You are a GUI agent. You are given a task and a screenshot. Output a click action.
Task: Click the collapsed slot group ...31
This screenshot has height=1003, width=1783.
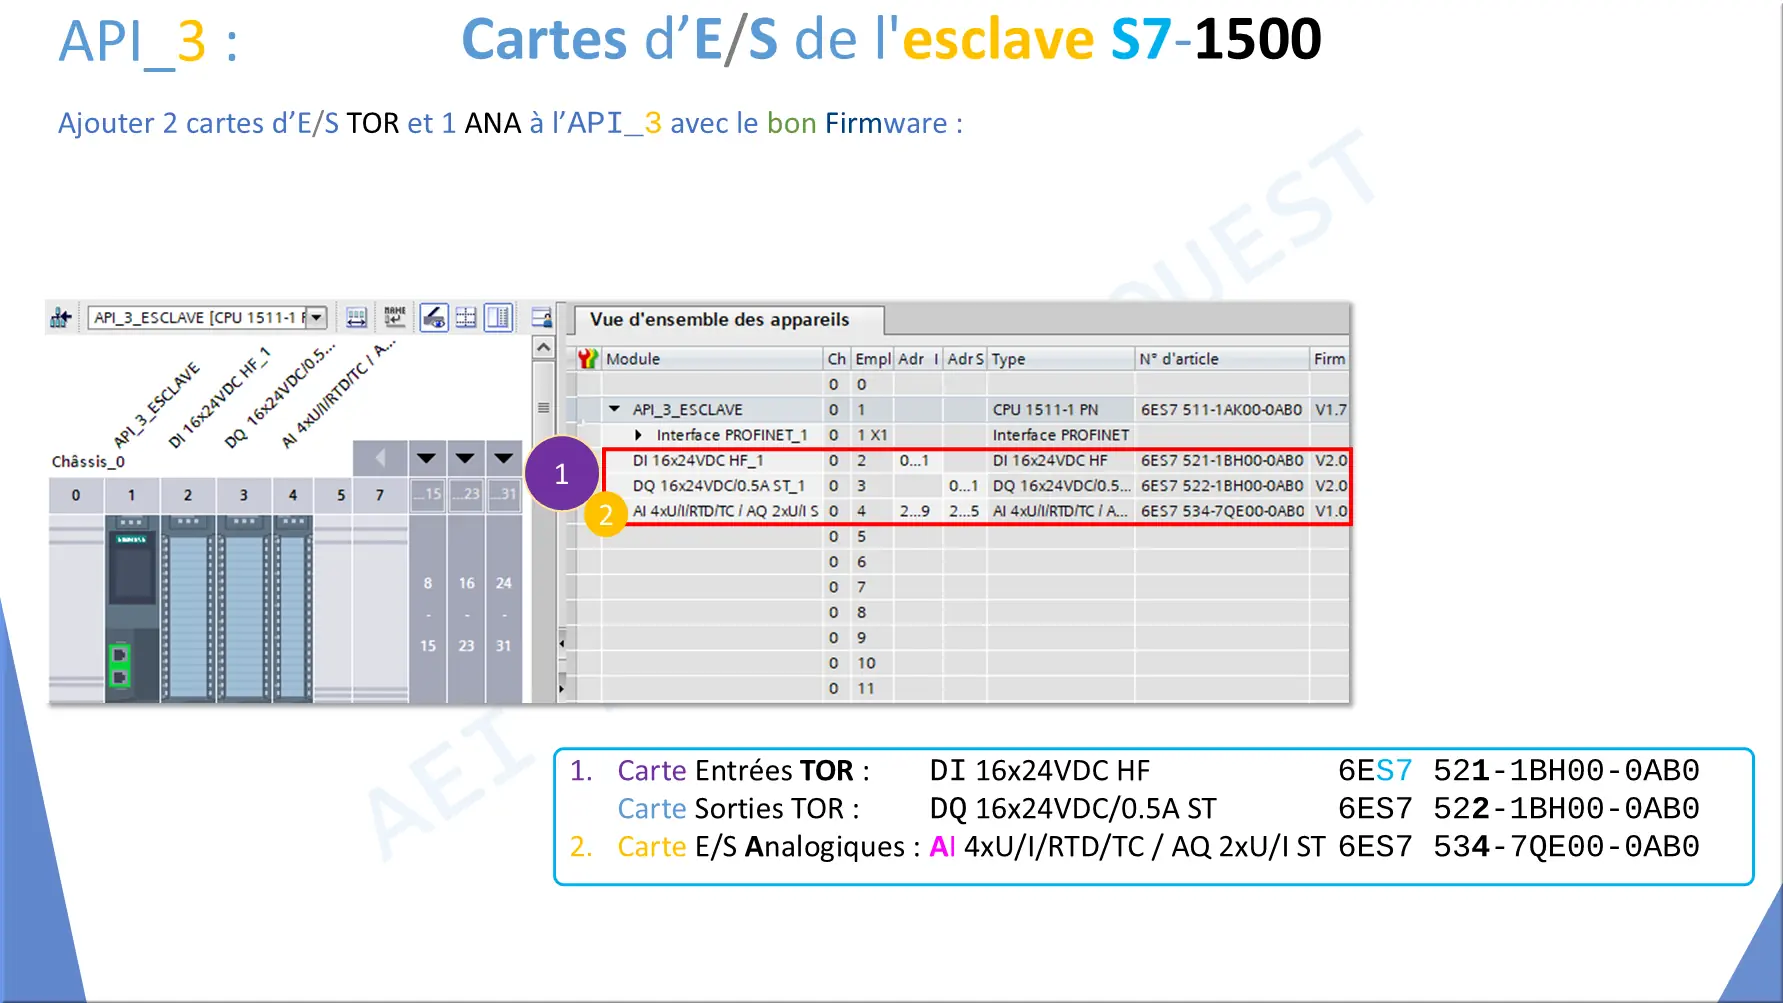click(504, 494)
